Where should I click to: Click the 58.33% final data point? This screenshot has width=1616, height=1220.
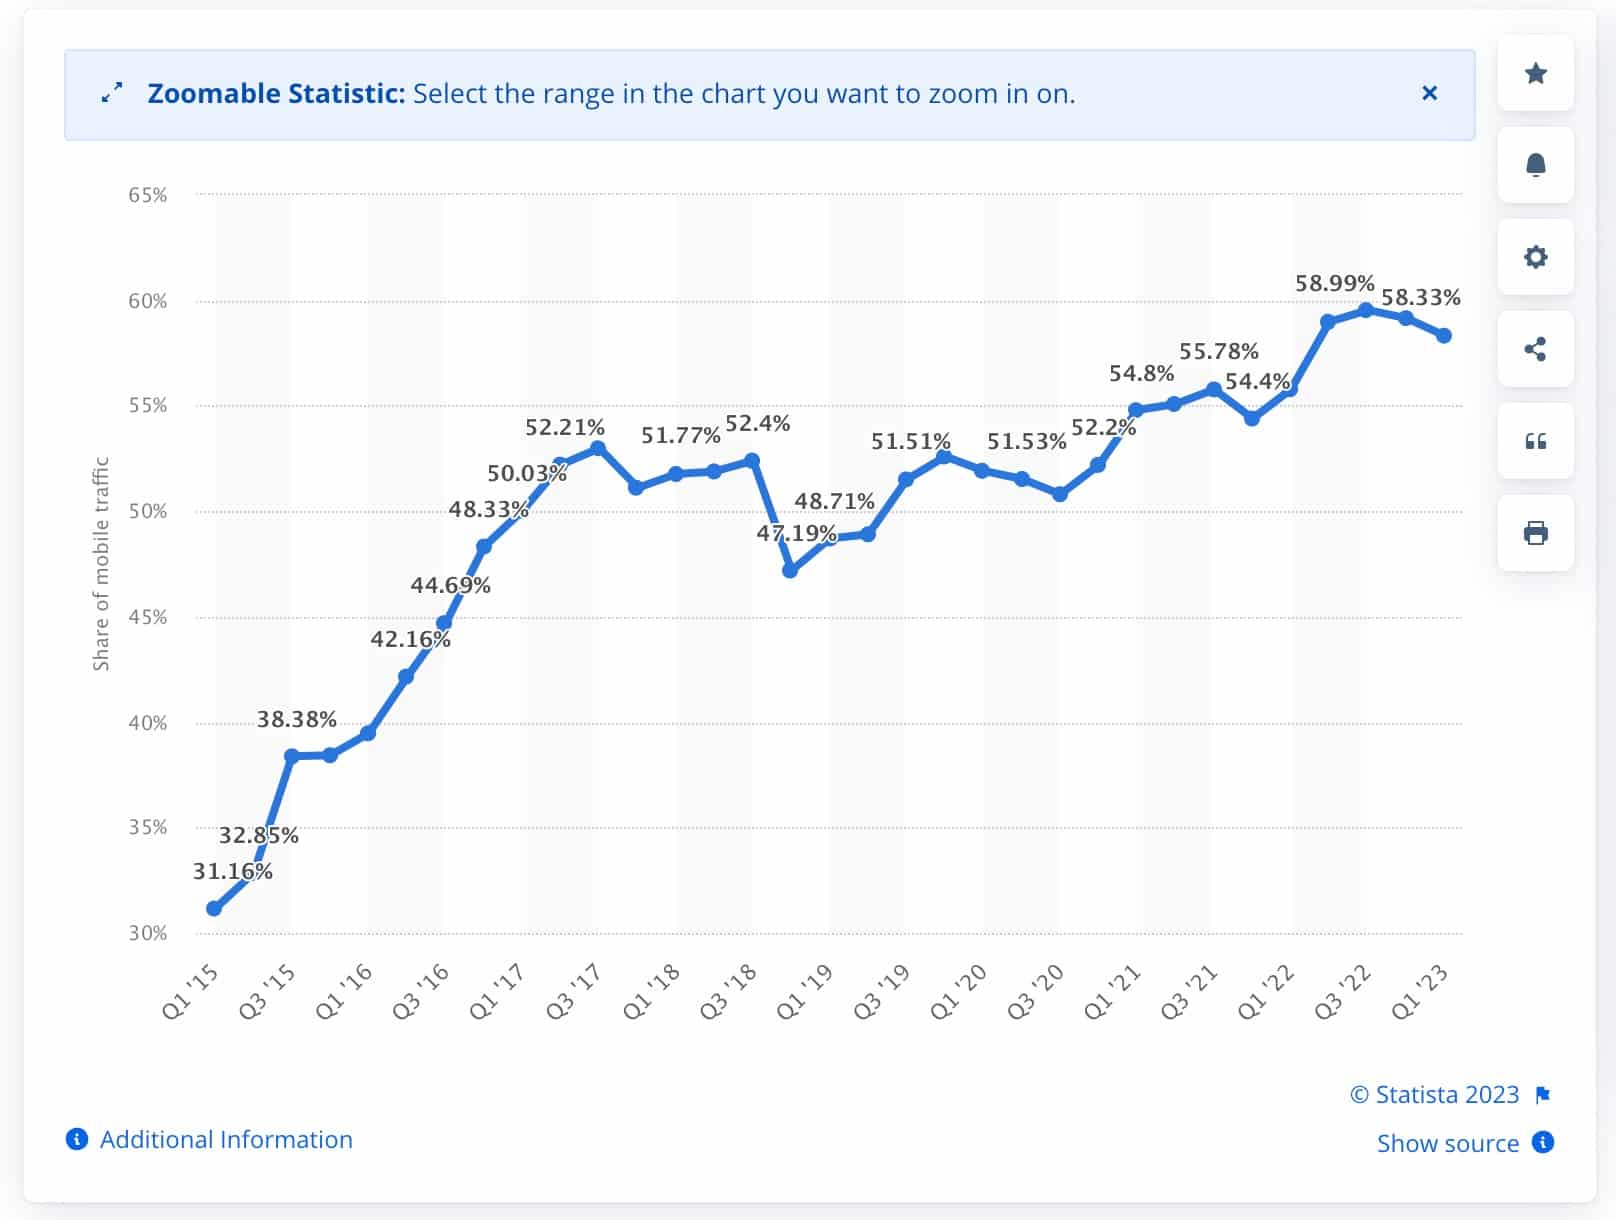tap(1444, 336)
